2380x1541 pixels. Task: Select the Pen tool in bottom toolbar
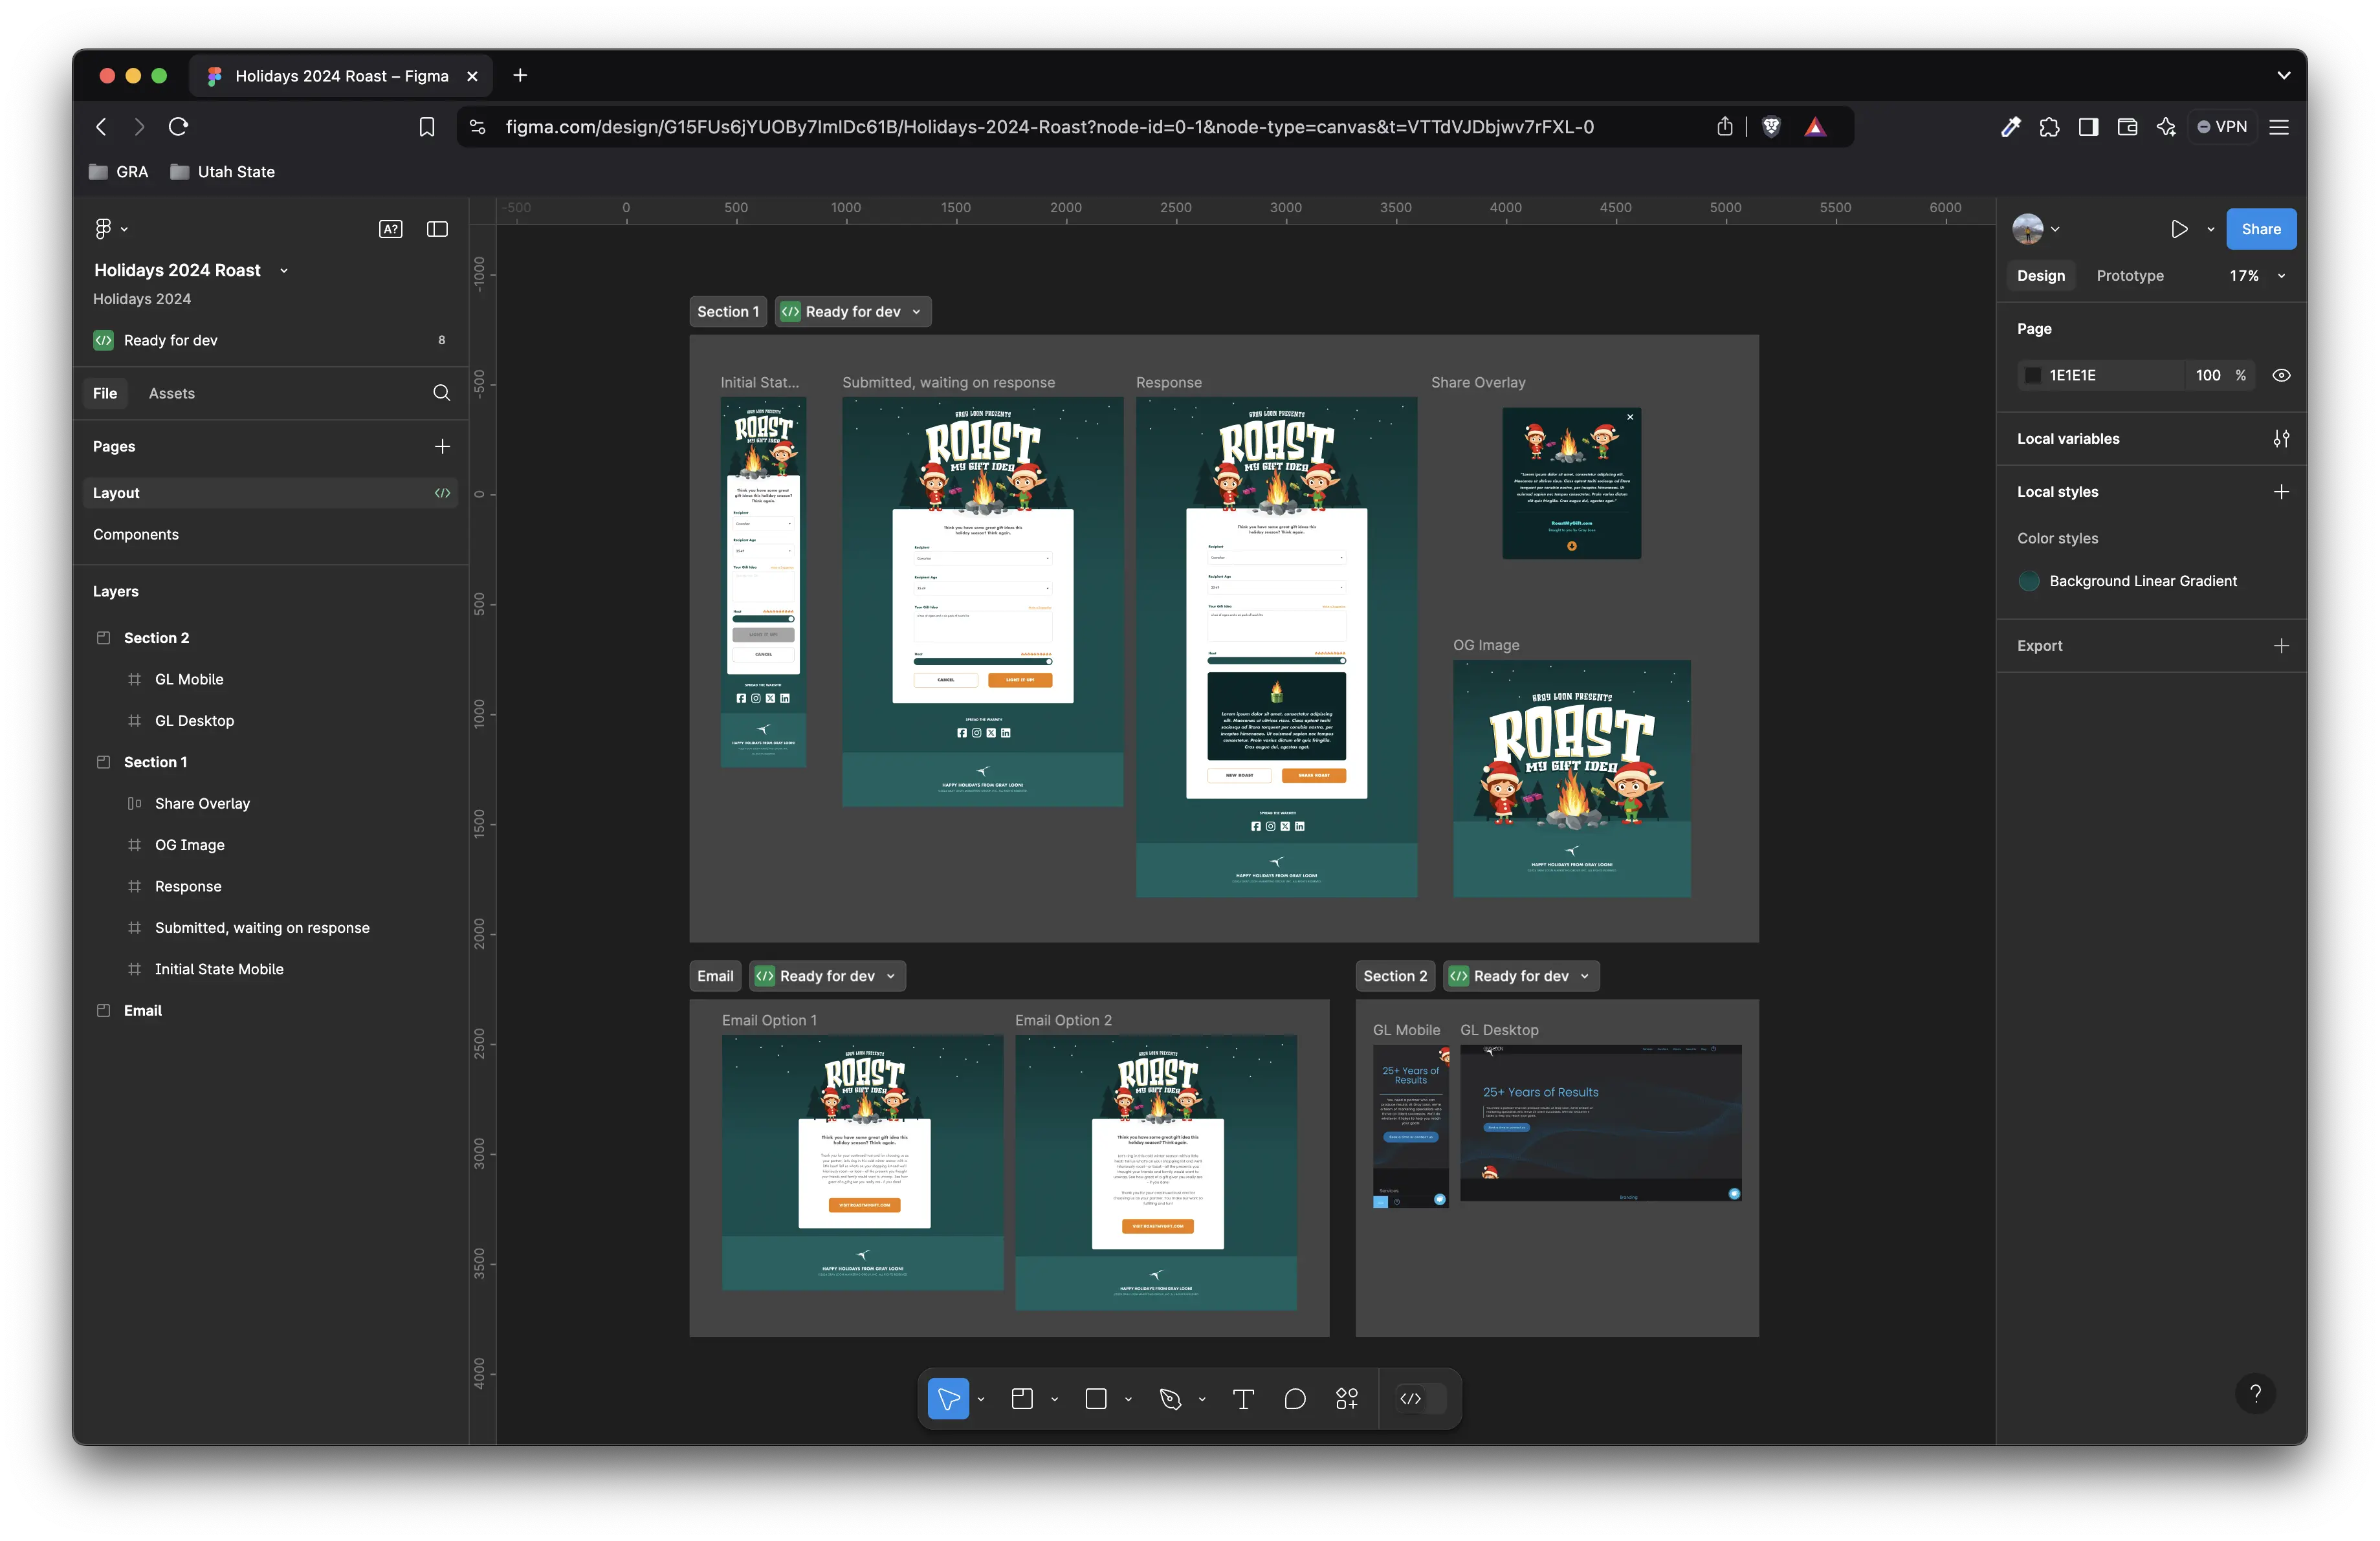tap(1170, 1398)
